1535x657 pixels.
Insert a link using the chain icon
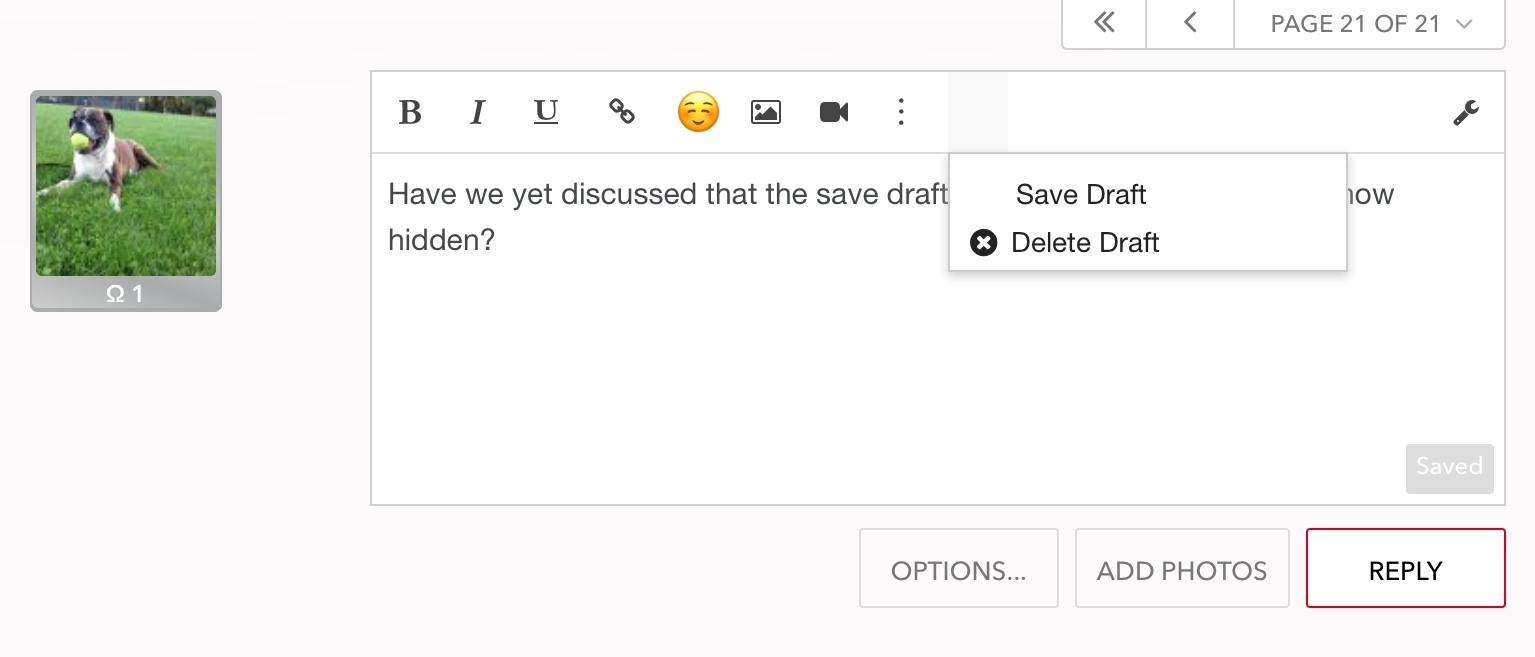click(622, 112)
